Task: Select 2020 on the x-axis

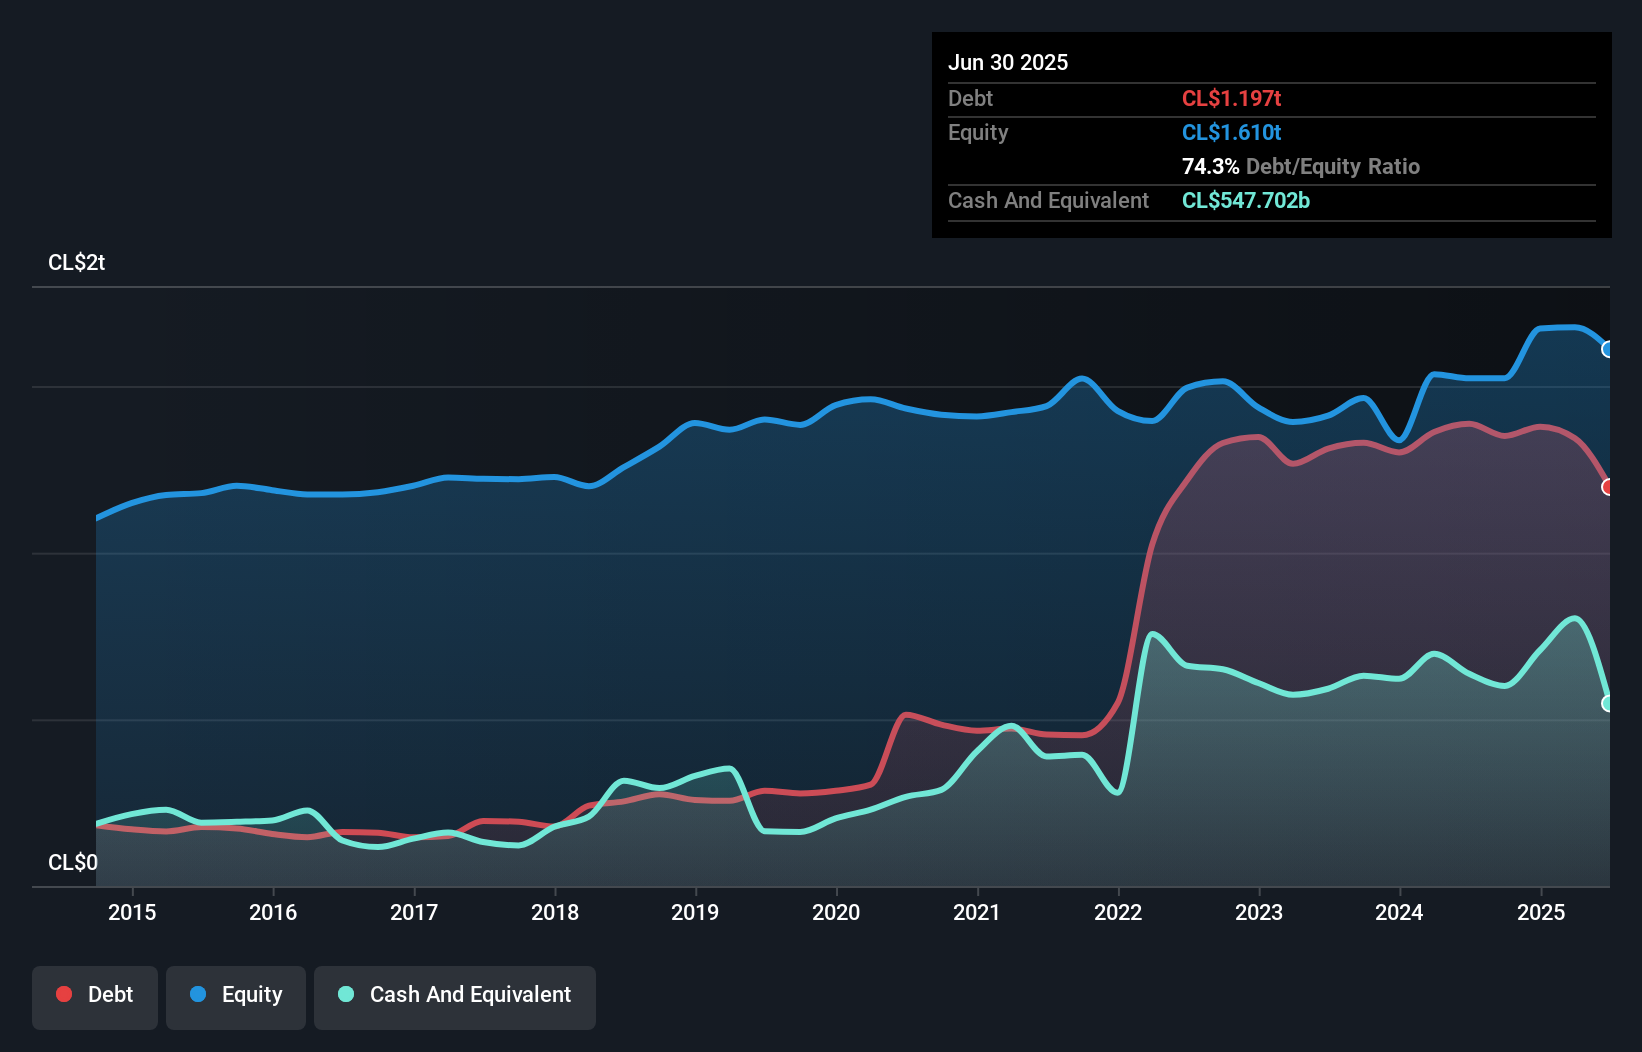Action: (836, 912)
